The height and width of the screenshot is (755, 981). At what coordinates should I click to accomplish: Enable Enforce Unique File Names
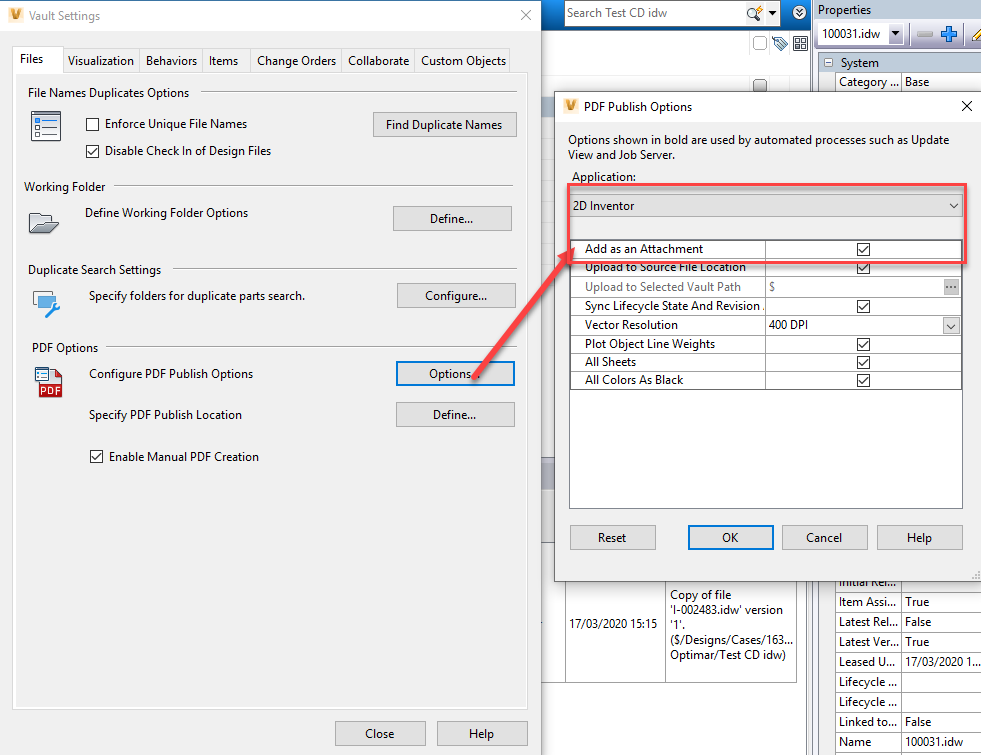92,124
